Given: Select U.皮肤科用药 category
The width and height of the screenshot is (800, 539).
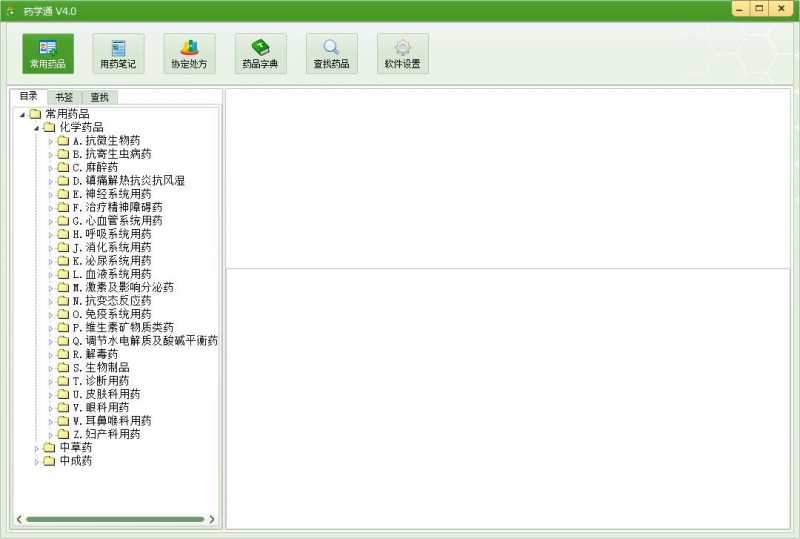Looking at the screenshot, I should point(106,394).
